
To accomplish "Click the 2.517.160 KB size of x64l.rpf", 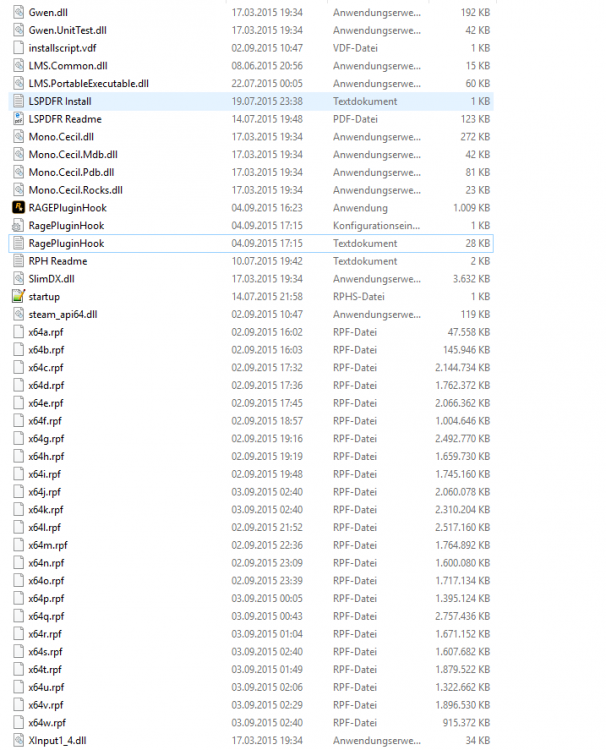I will click(462, 527).
